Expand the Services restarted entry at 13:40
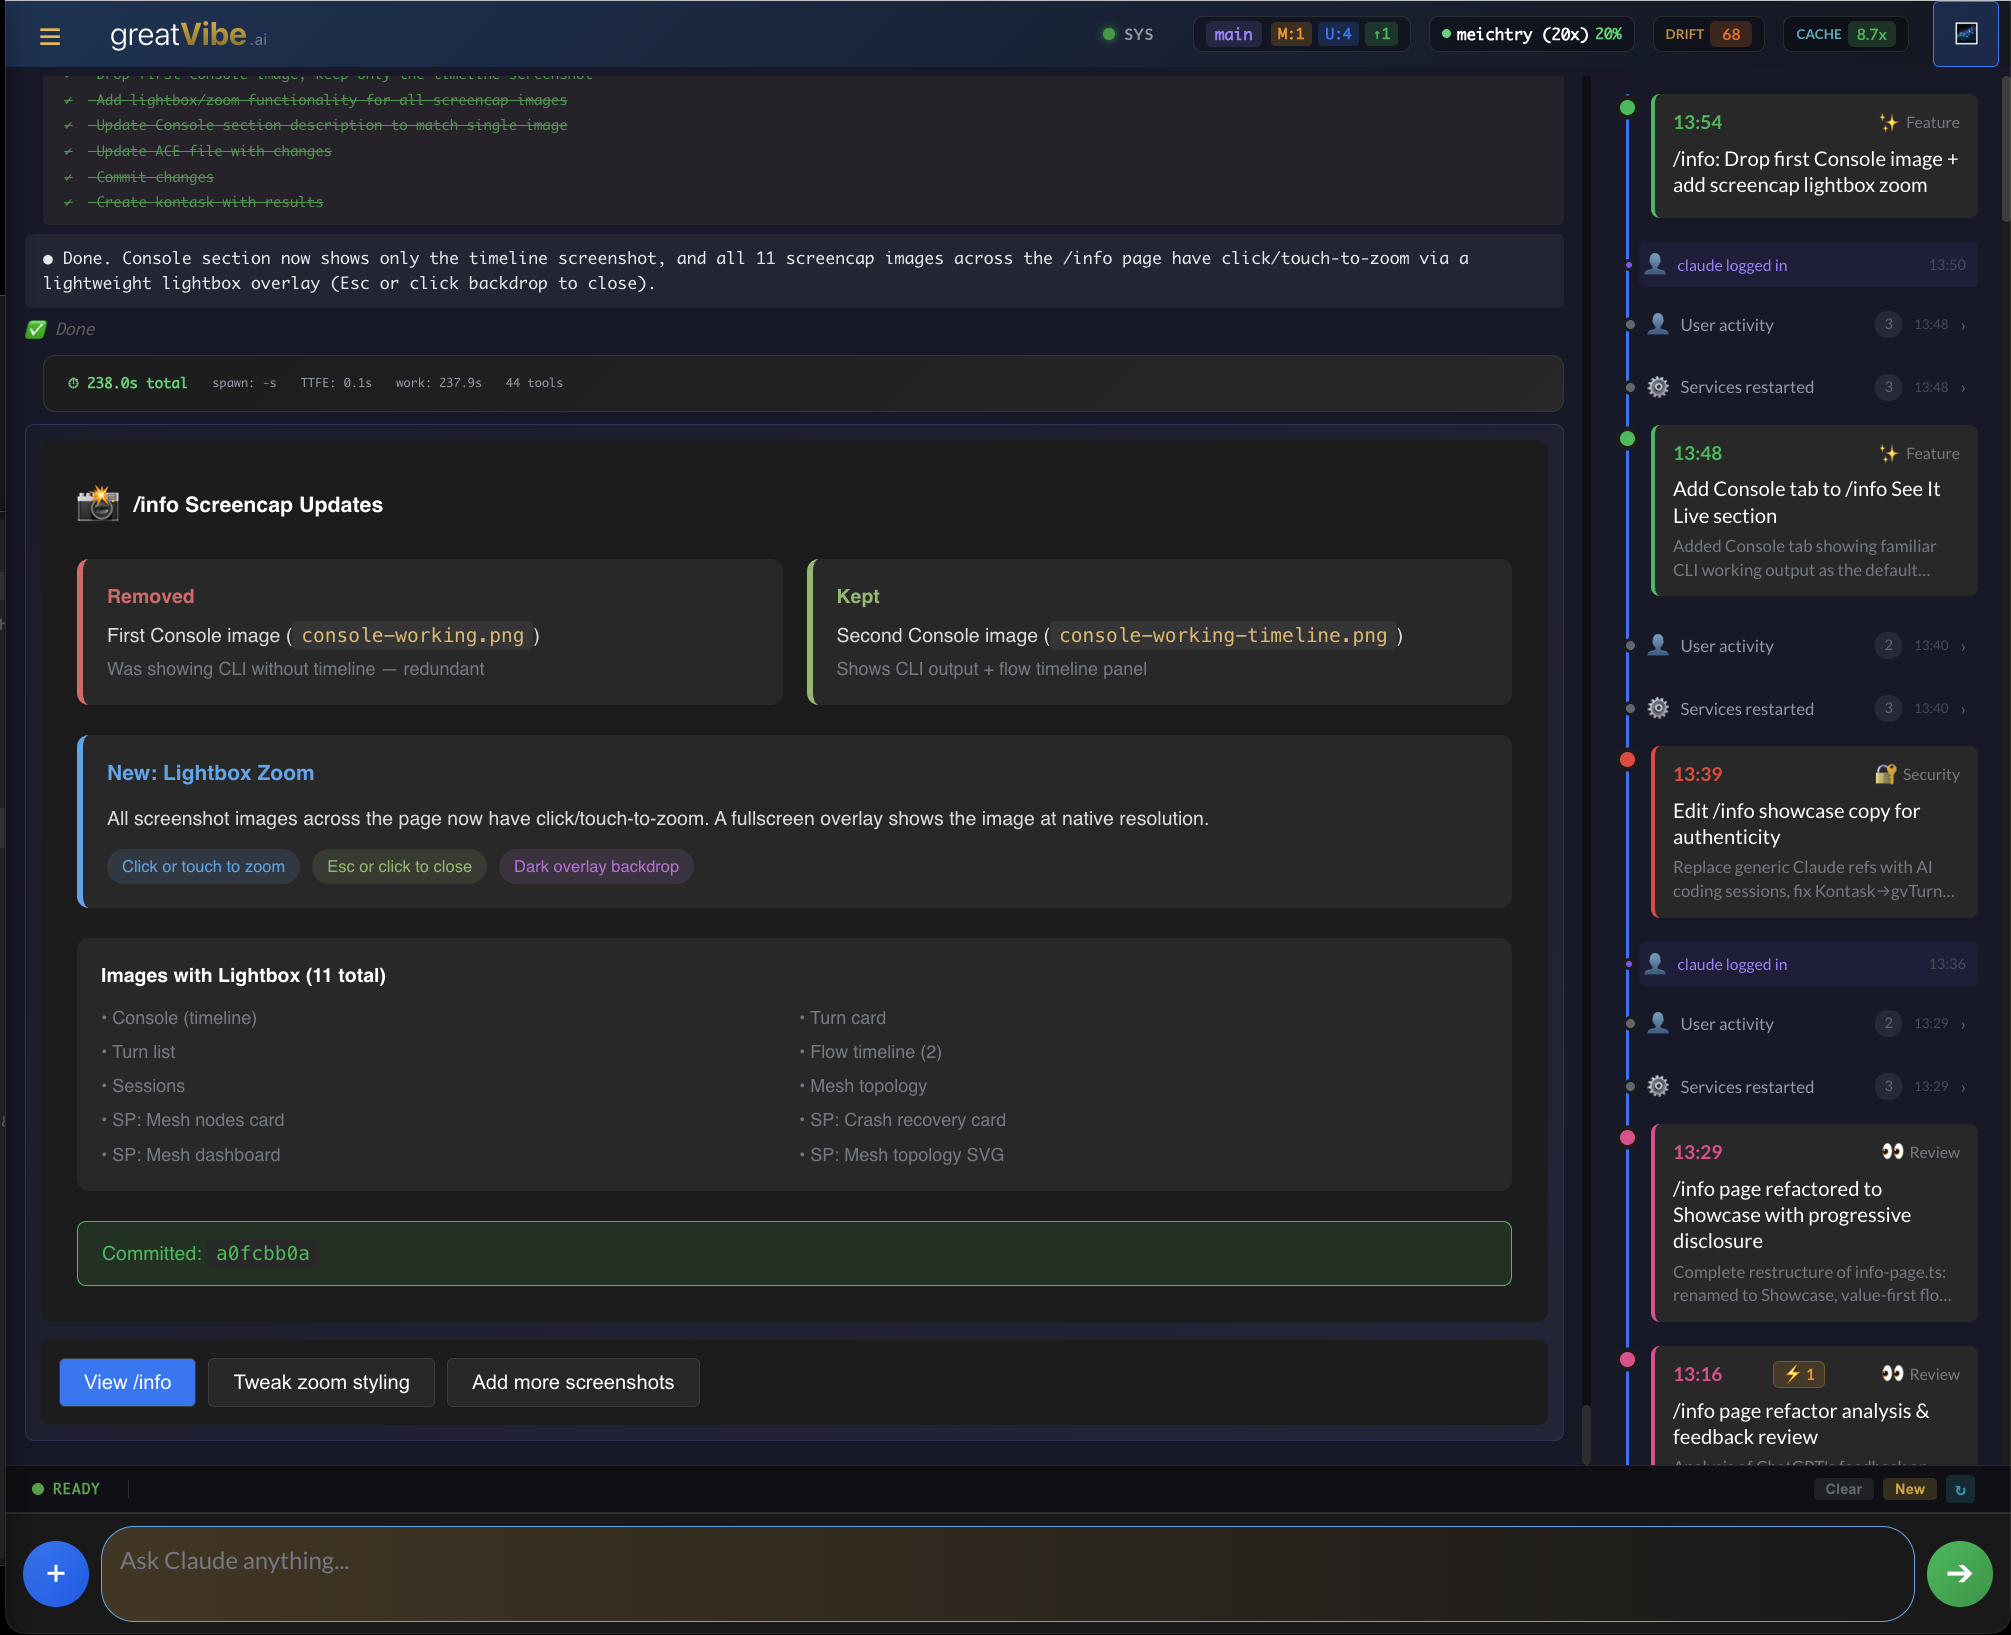The height and width of the screenshot is (1635, 2011). coord(1800,708)
